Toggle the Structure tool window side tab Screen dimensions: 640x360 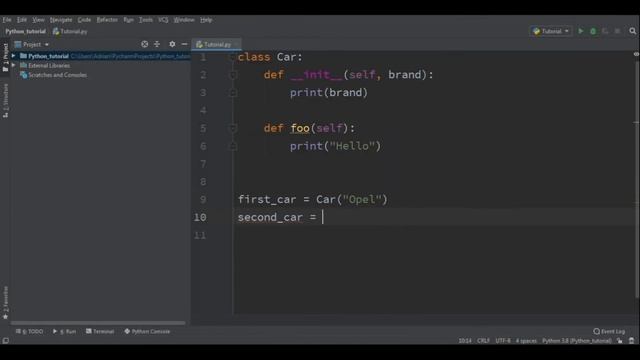[5, 100]
